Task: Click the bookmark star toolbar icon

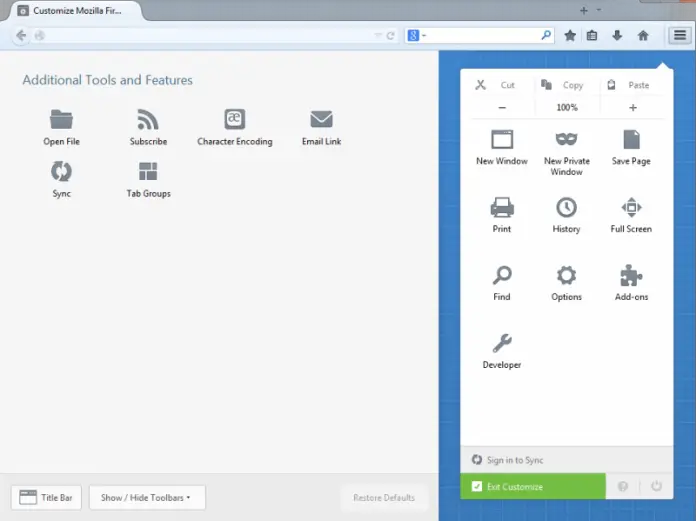Action: (x=570, y=35)
